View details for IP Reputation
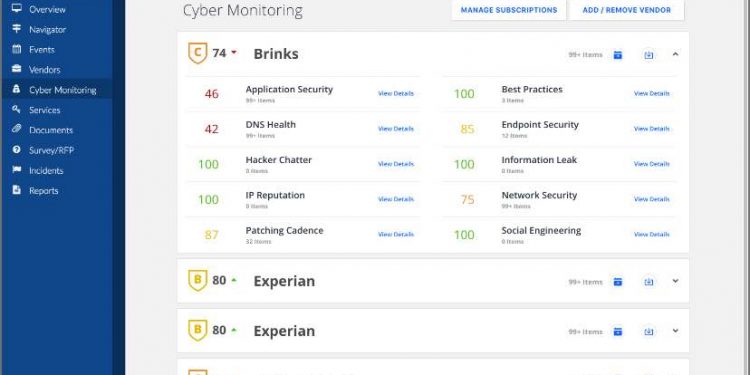Viewport: 750px width, 375px height. (x=396, y=199)
